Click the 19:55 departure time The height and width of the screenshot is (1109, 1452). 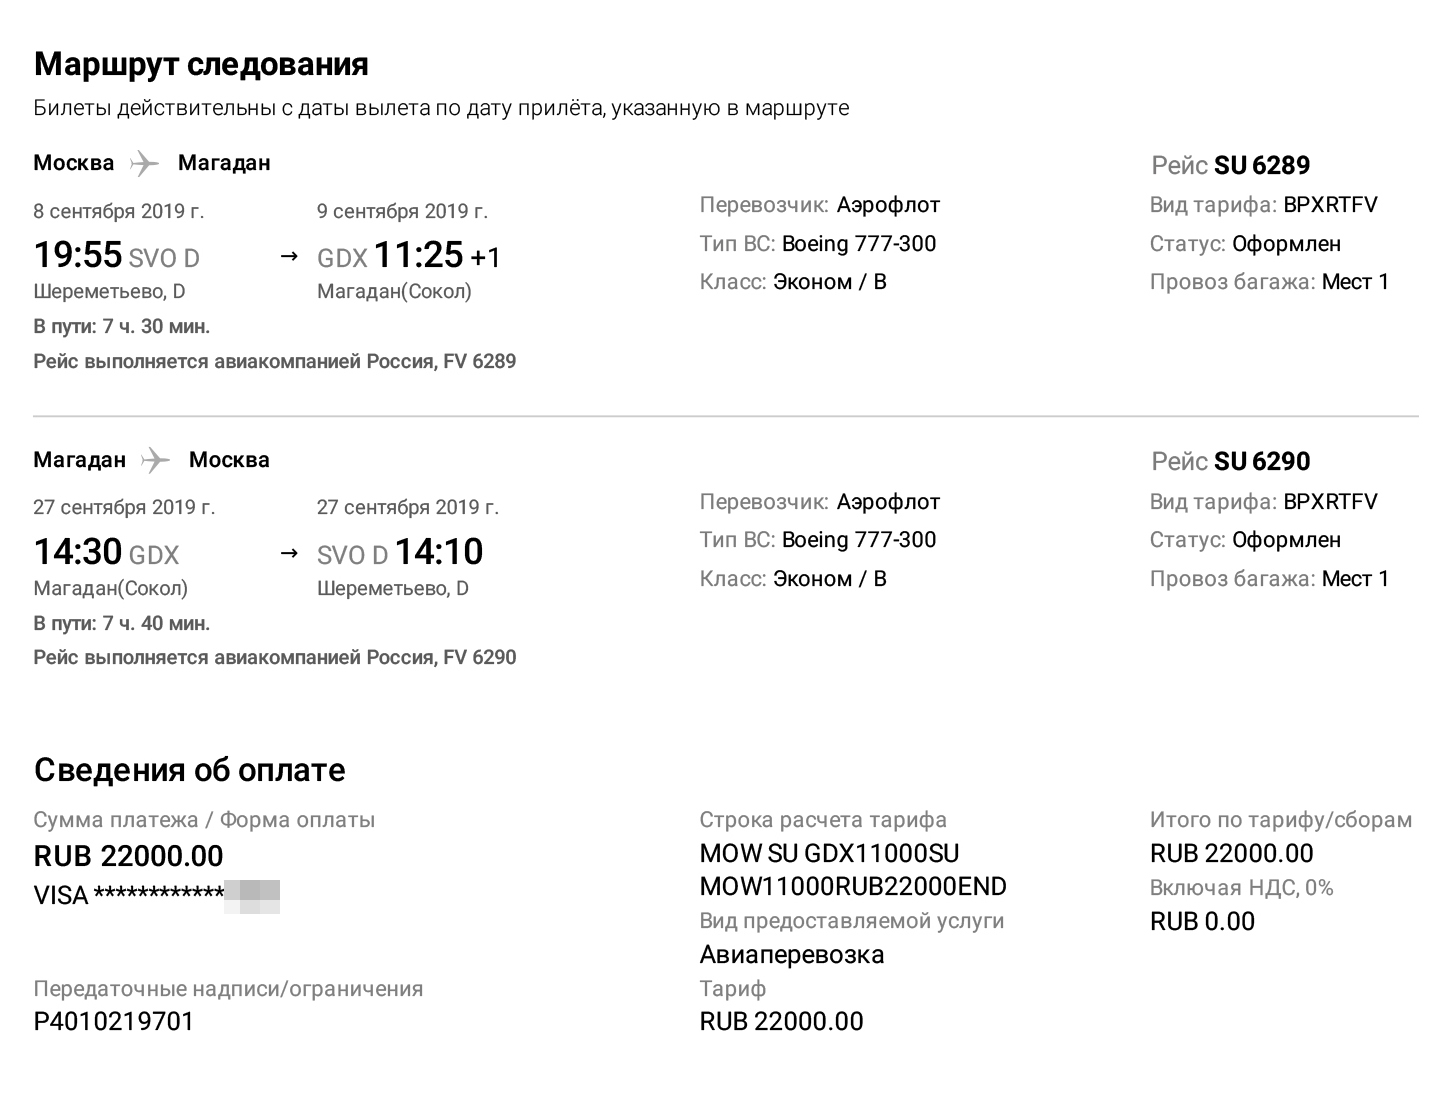pos(78,255)
